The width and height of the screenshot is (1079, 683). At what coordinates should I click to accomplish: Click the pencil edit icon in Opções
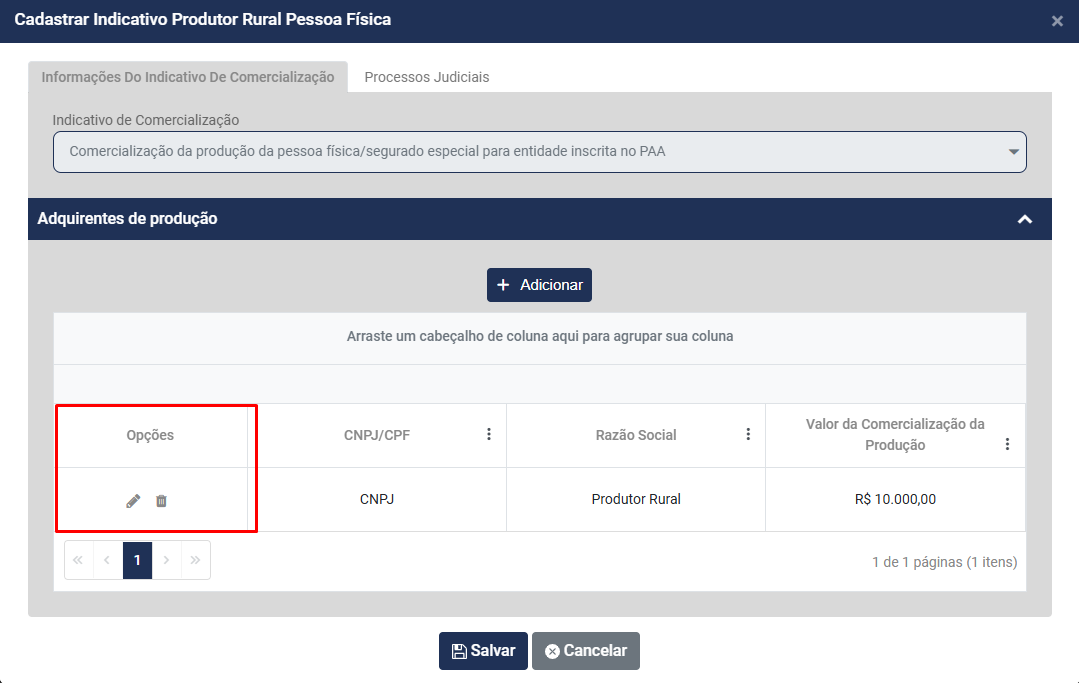click(x=133, y=500)
